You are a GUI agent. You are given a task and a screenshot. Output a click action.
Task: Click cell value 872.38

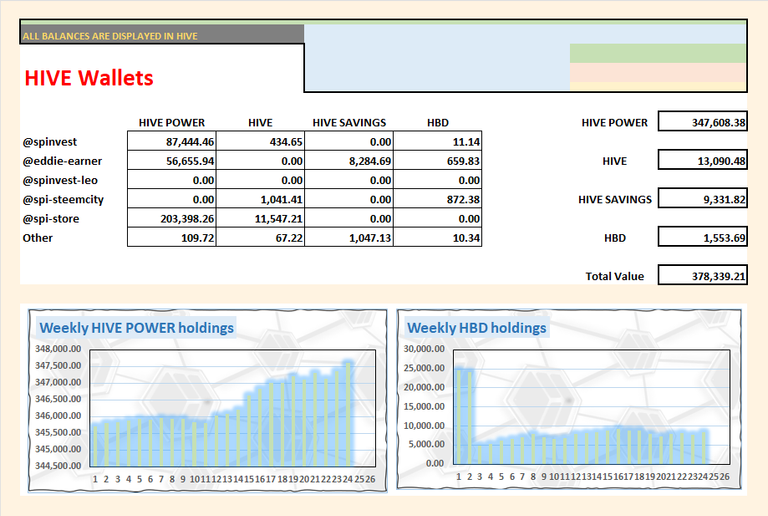(x=437, y=199)
